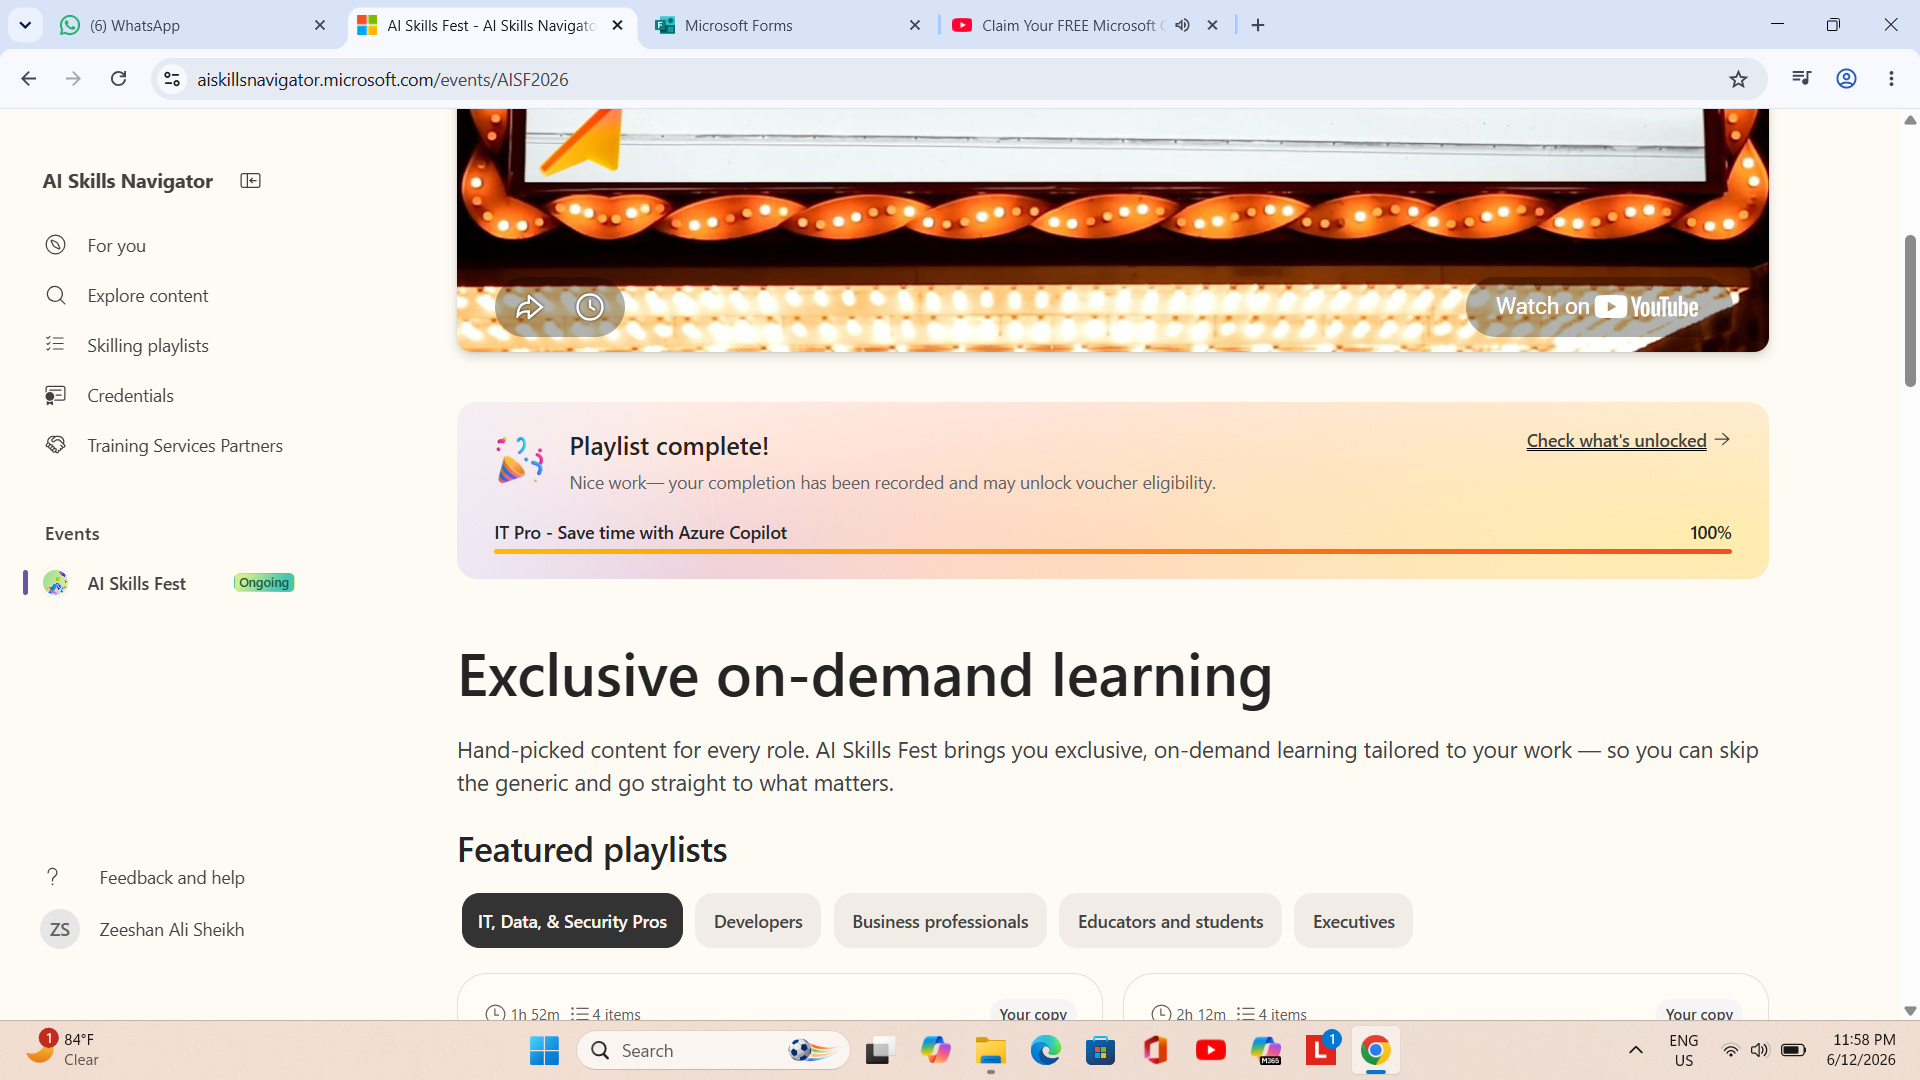Open the Credentials section
1920x1080 pixels.
pyautogui.click(x=130, y=396)
